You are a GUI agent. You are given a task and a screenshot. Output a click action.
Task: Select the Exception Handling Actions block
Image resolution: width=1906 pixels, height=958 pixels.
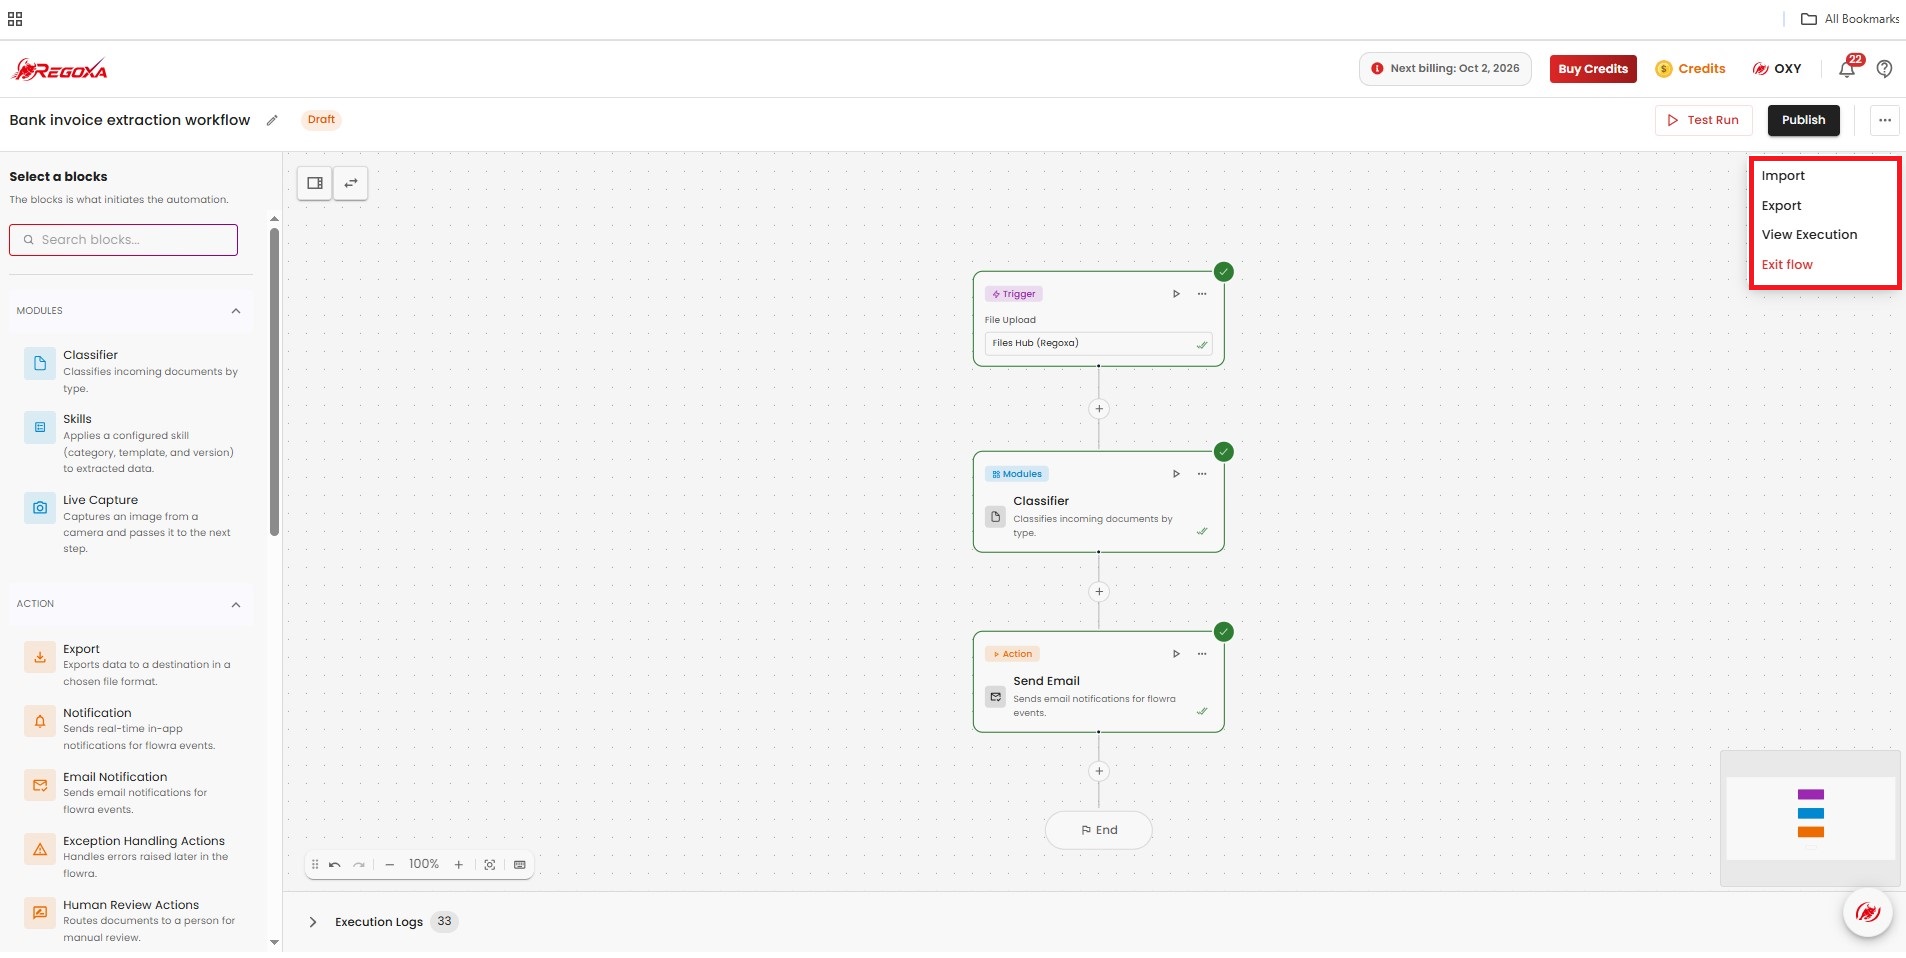[131, 857]
